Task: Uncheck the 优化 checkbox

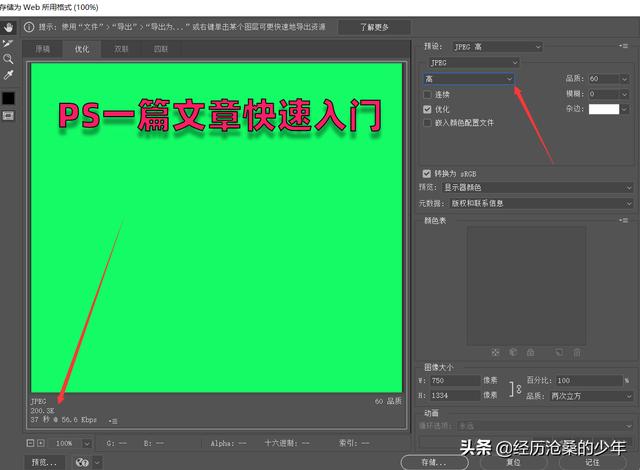Action: point(427,109)
